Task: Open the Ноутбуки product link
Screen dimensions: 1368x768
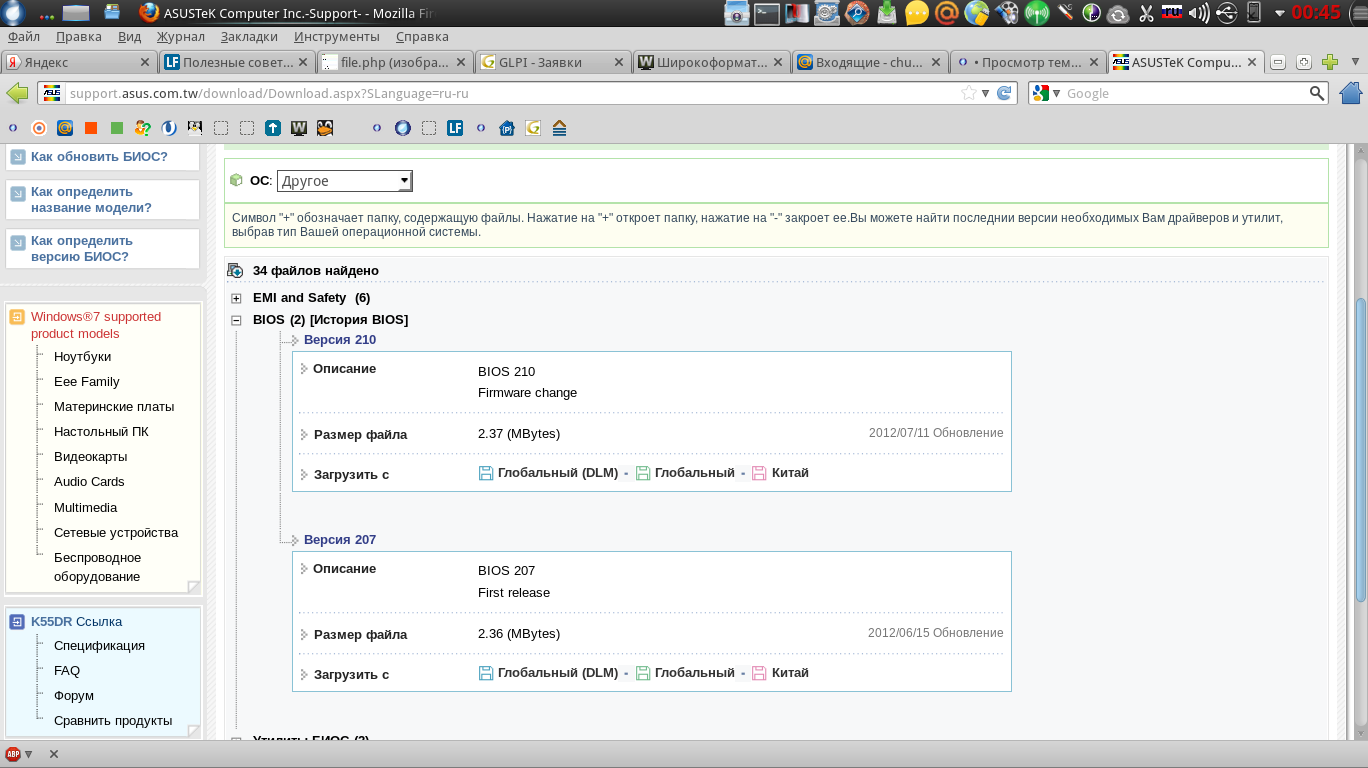Action: click(82, 357)
